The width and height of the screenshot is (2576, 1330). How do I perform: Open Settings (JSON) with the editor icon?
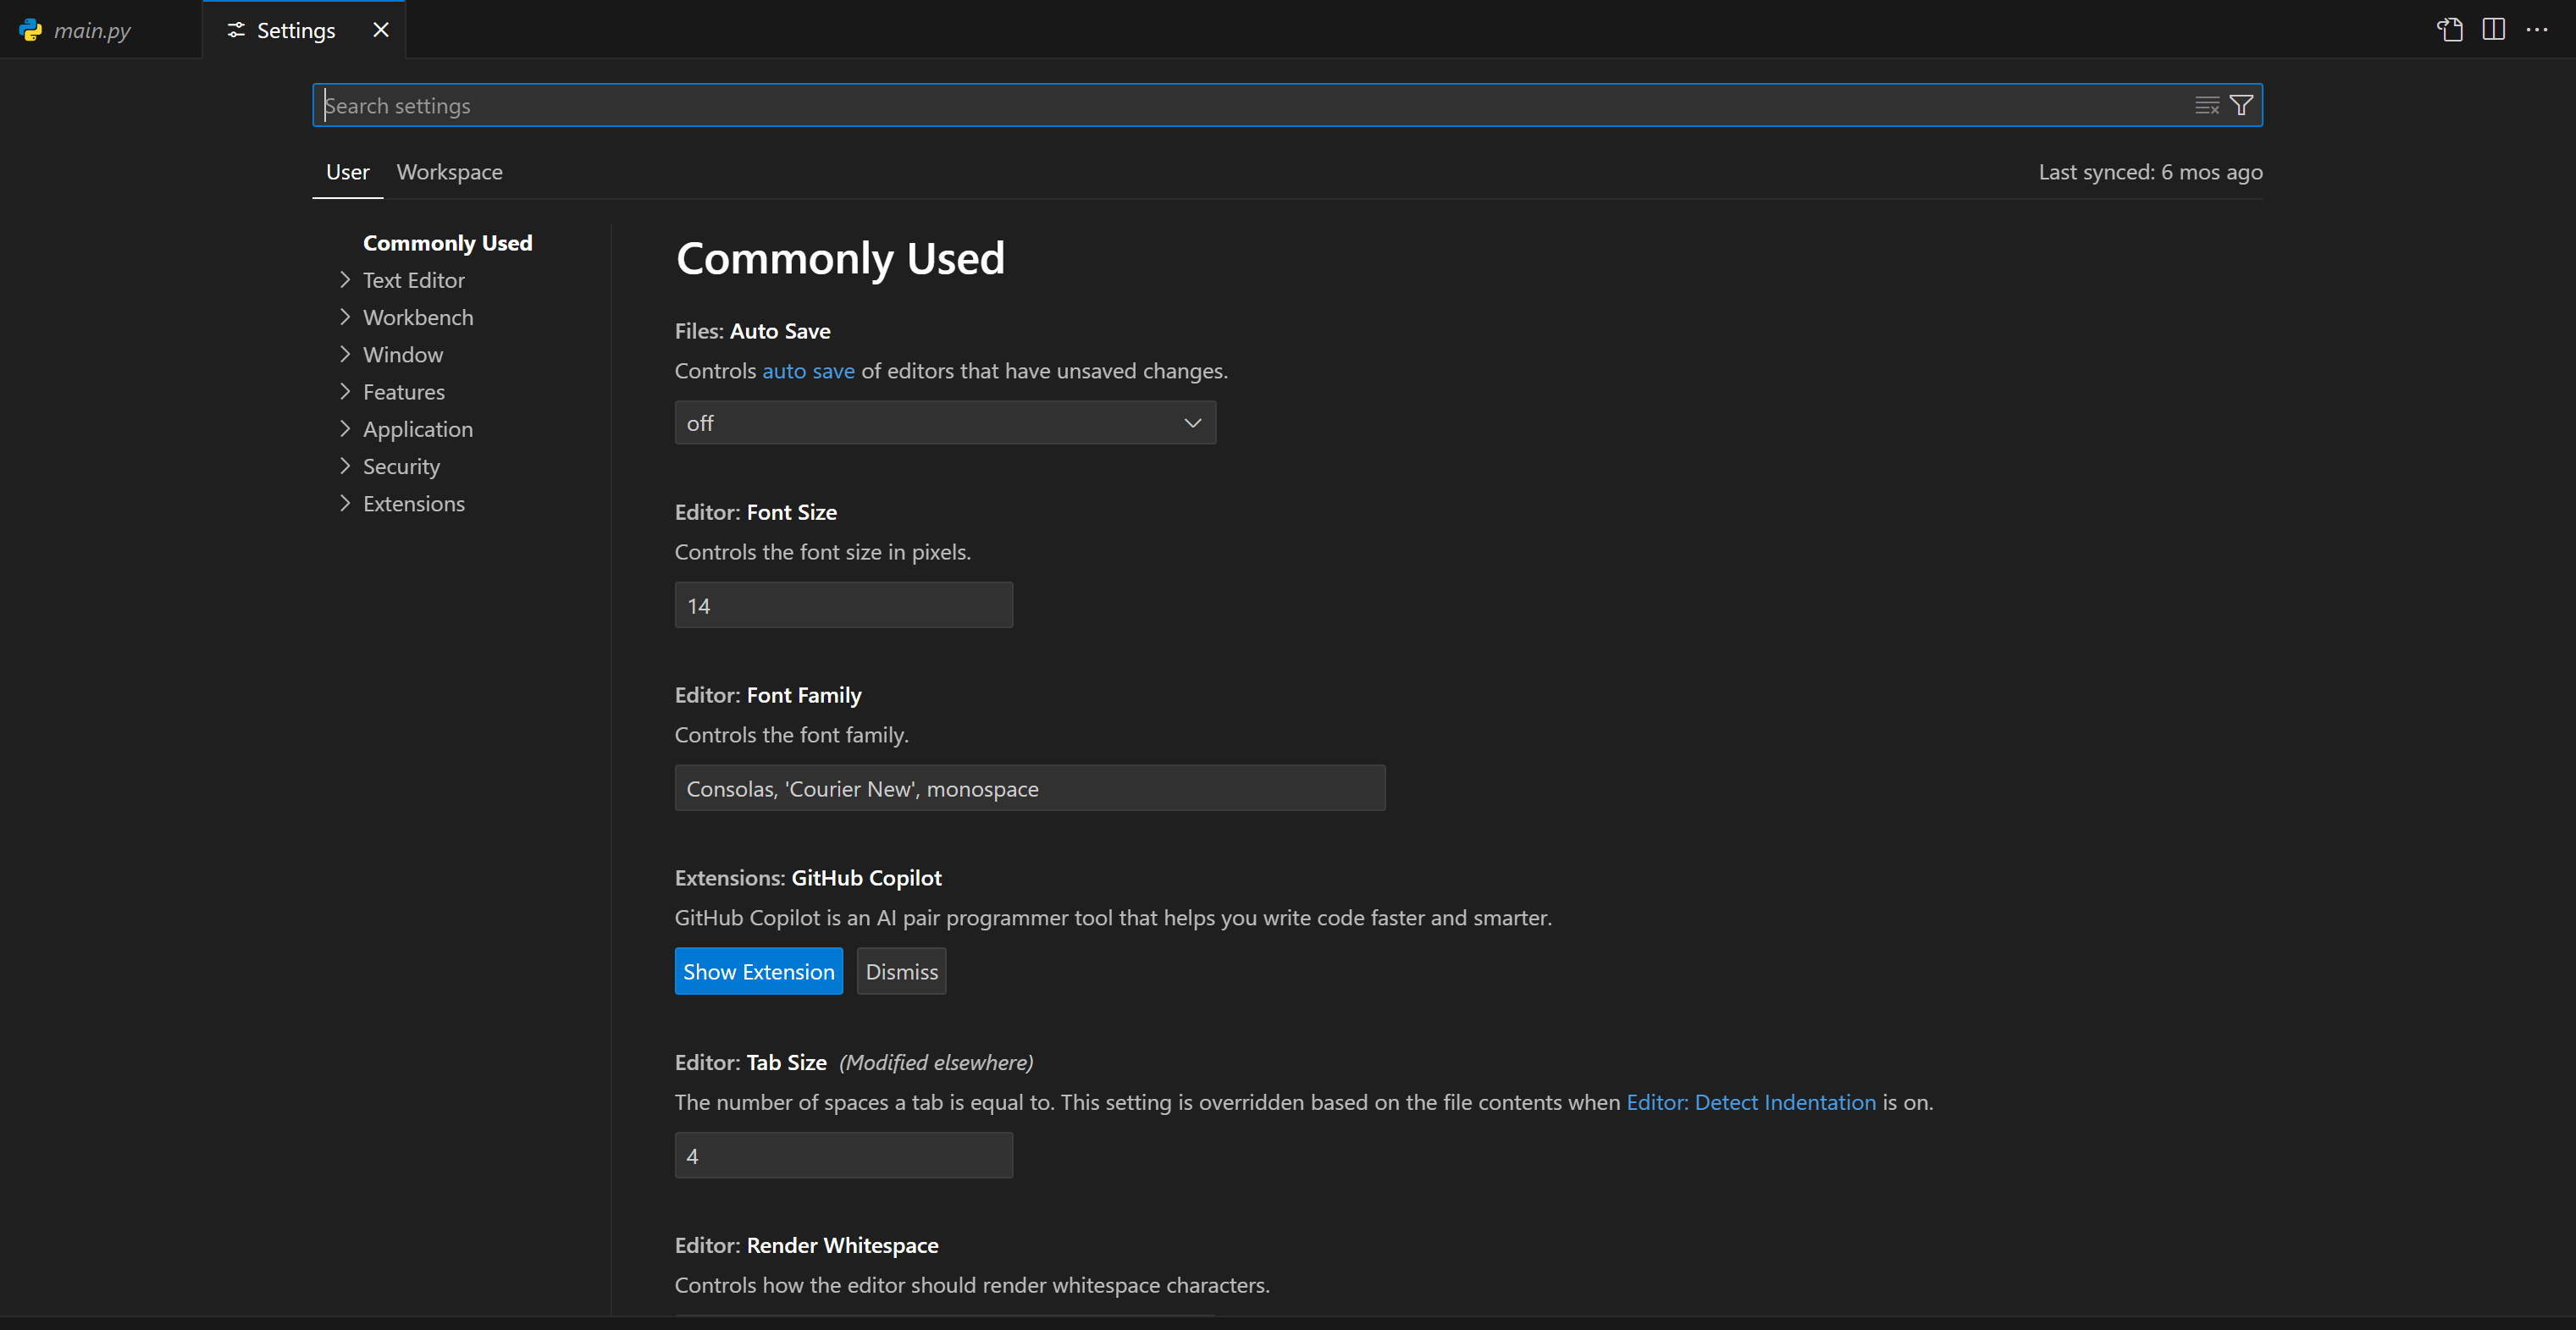(x=2448, y=30)
